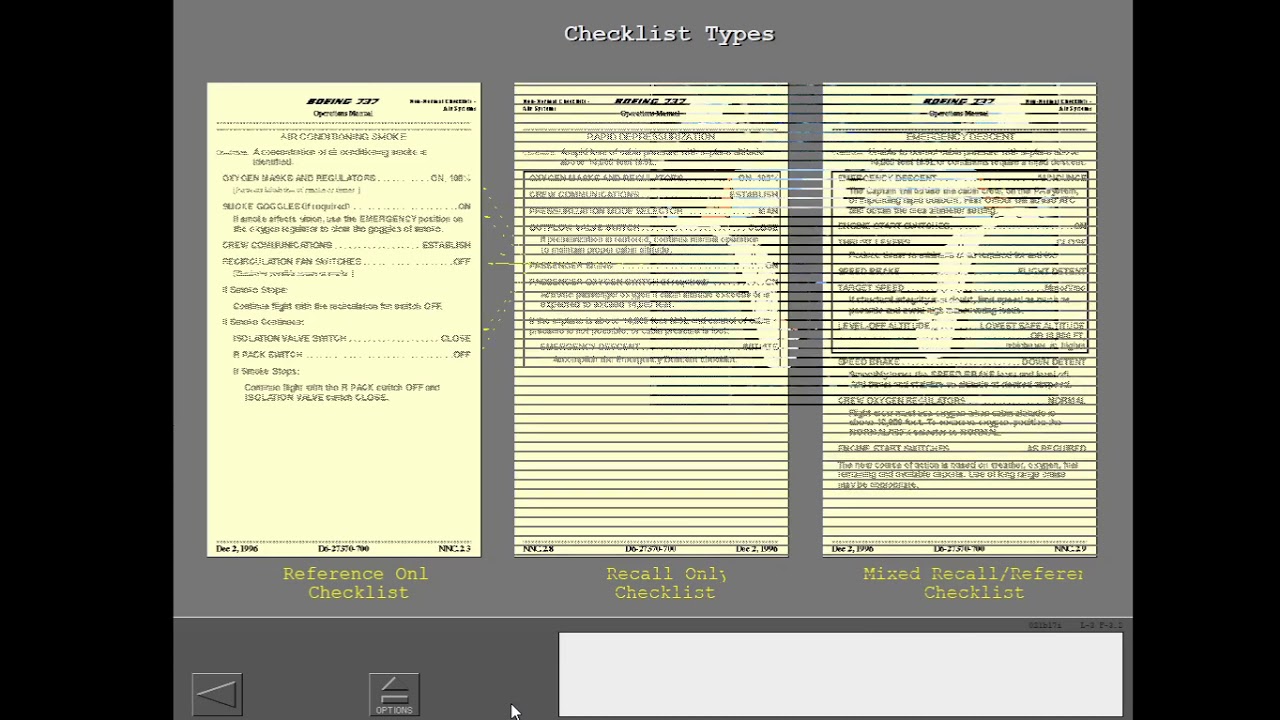The width and height of the screenshot is (1280, 720).
Task: Click the "NNC.2.3" page number
Action: (x=454, y=549)
